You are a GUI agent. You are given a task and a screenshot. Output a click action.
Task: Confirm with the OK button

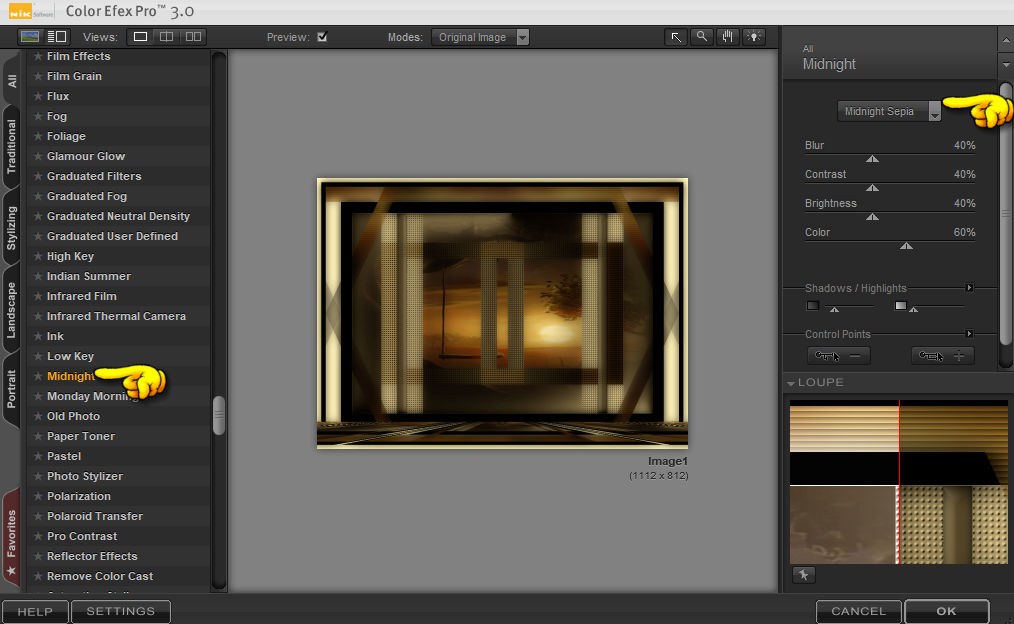946,612
